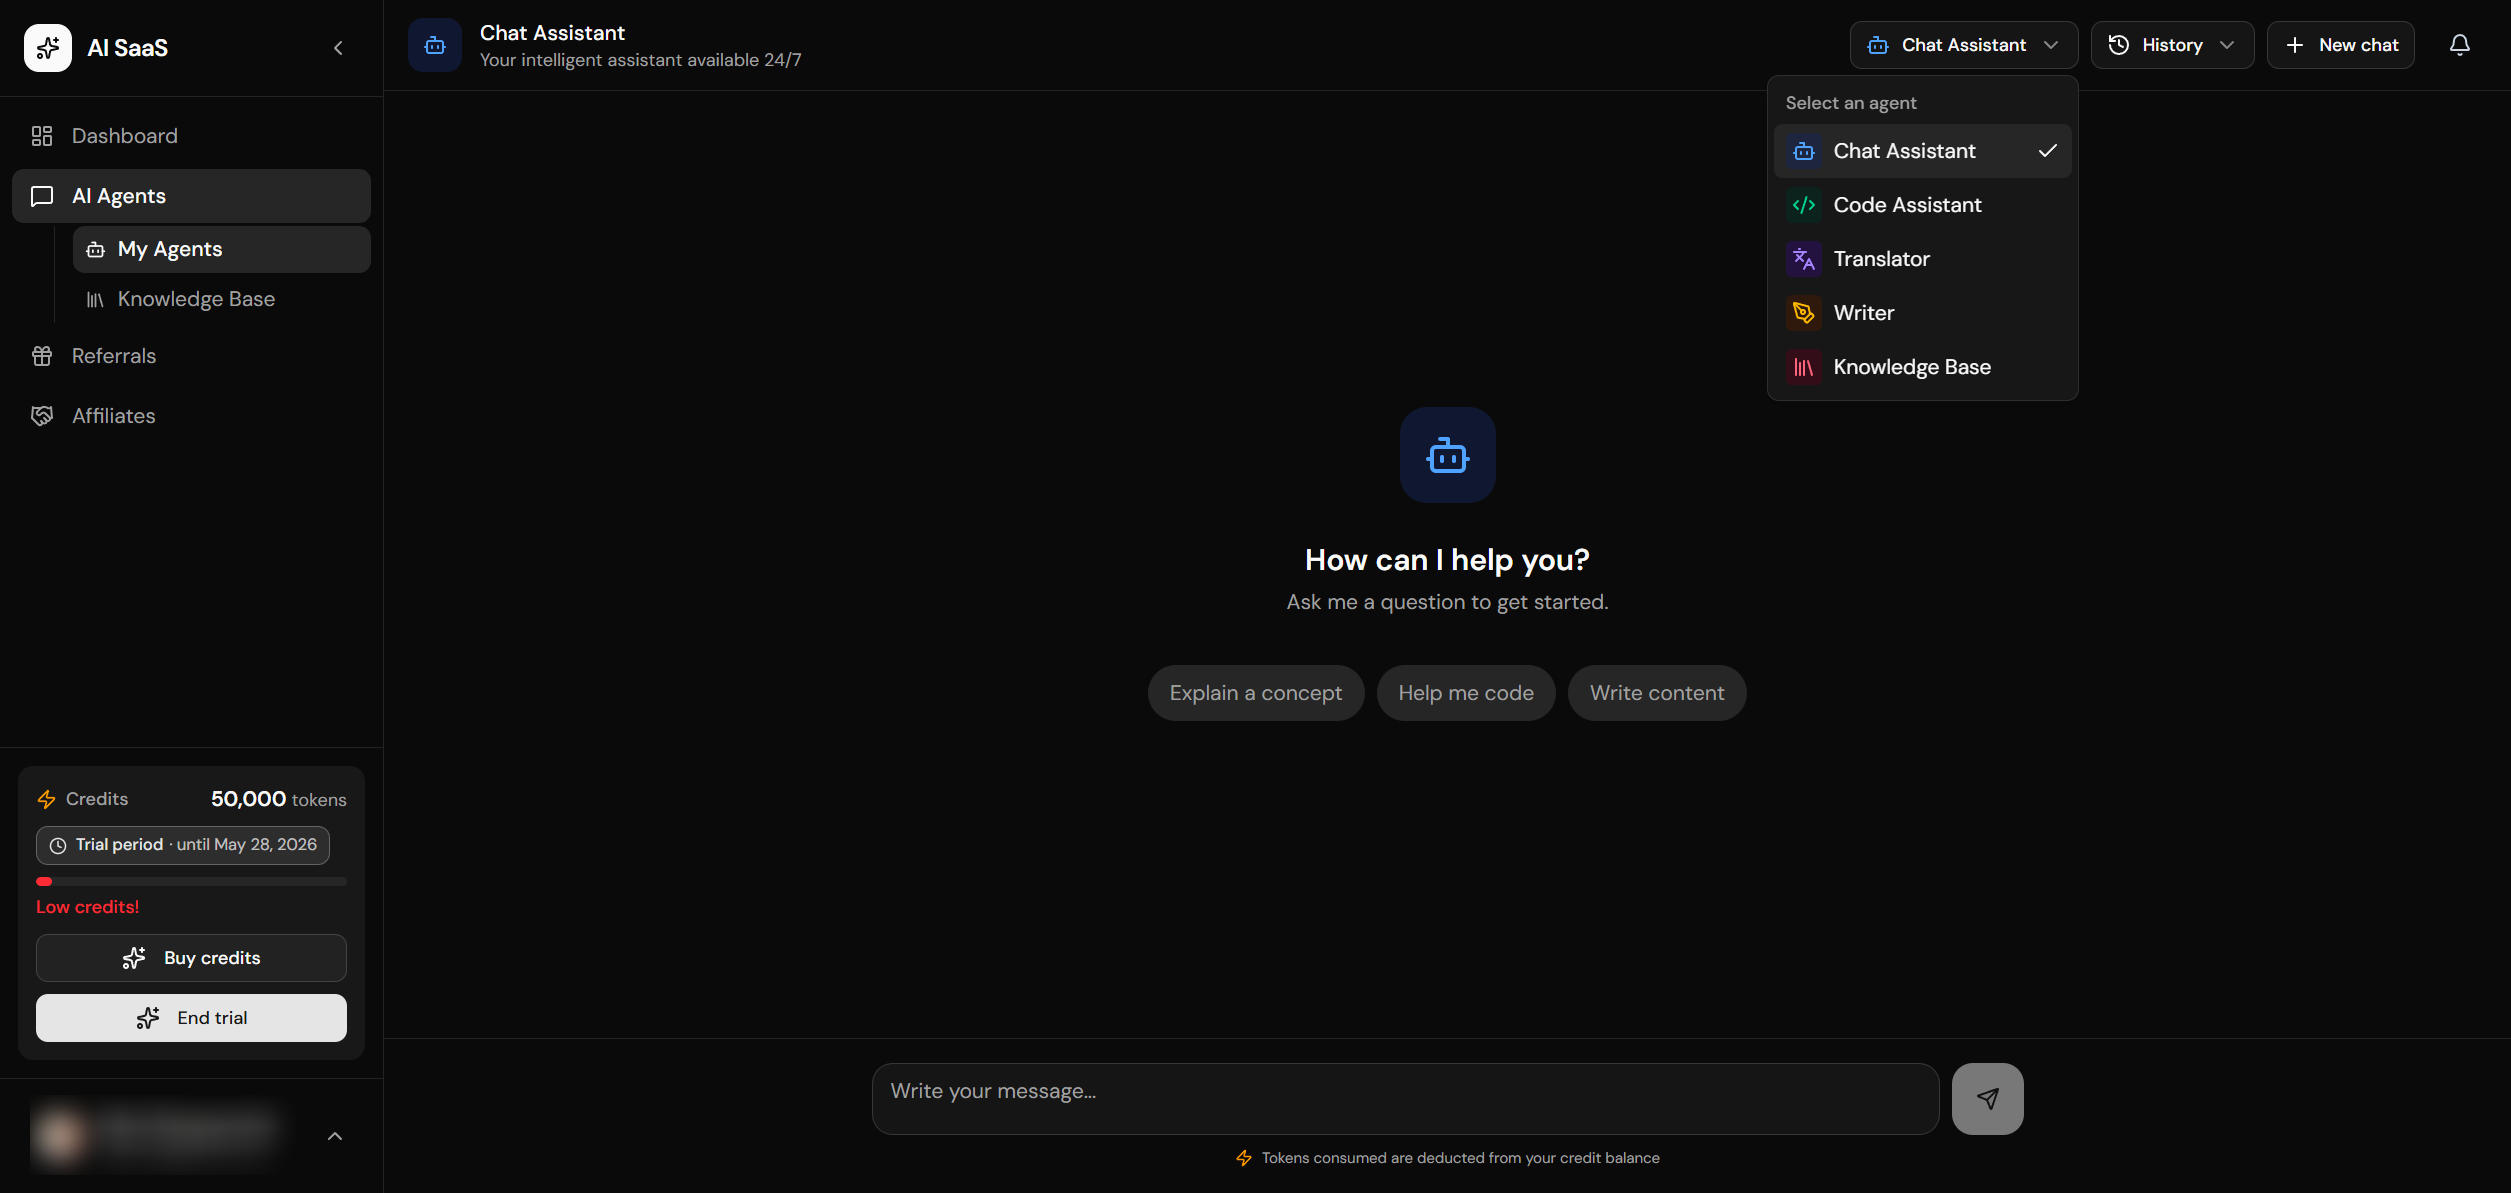Click the Credits lightning bolt icon
The width and height of the screenshot is (2511, 1193).
46,799
